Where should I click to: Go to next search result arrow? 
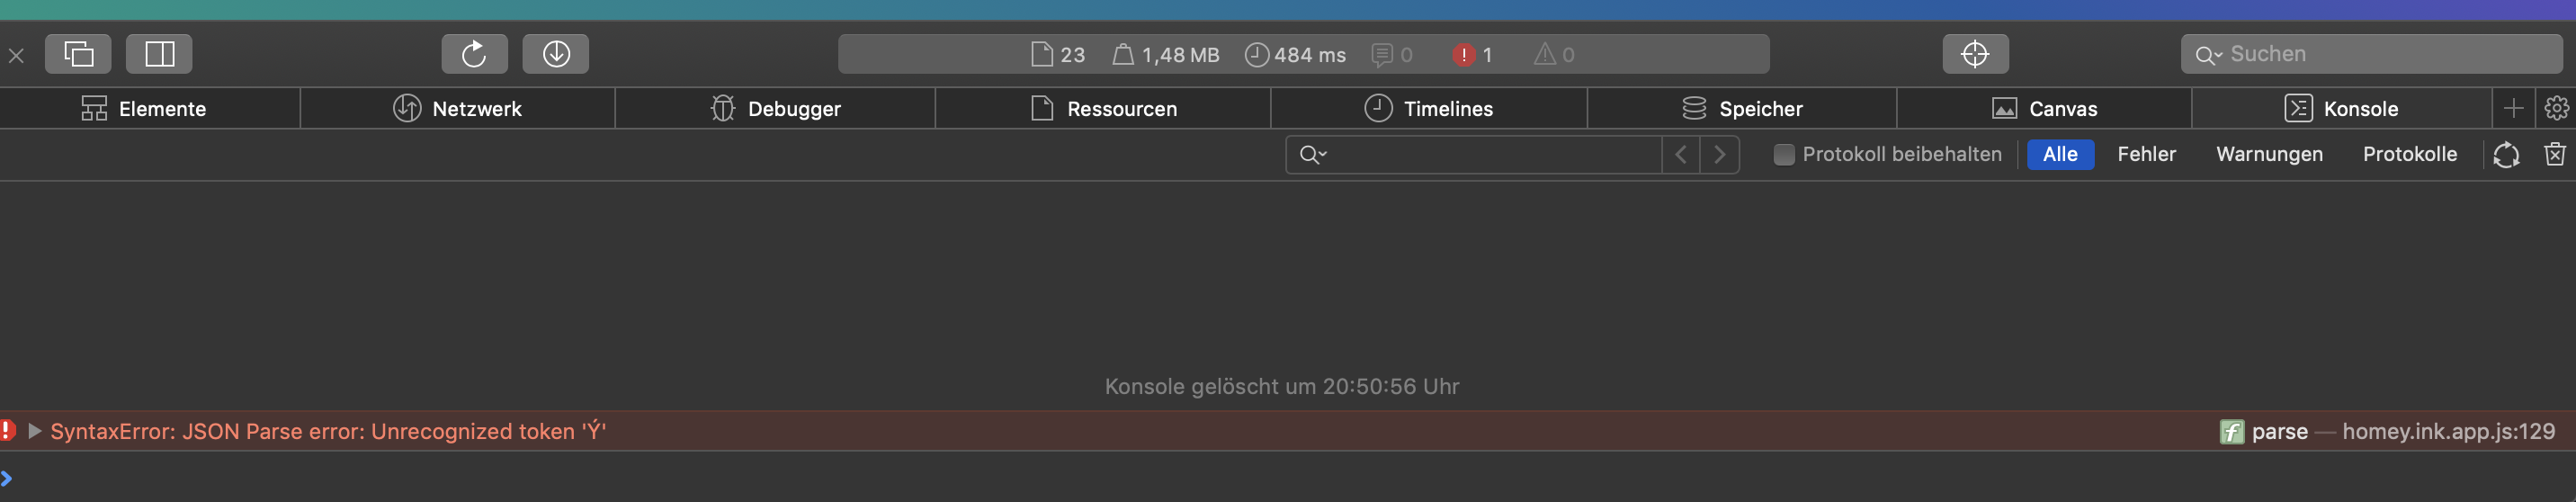[1720, 155]
